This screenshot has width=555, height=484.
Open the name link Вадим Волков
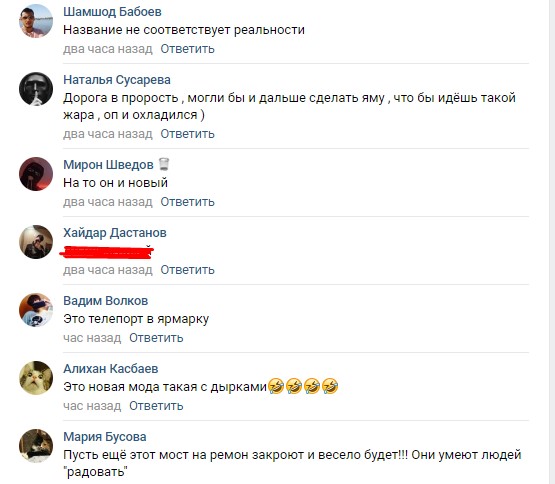coord(105,301)
